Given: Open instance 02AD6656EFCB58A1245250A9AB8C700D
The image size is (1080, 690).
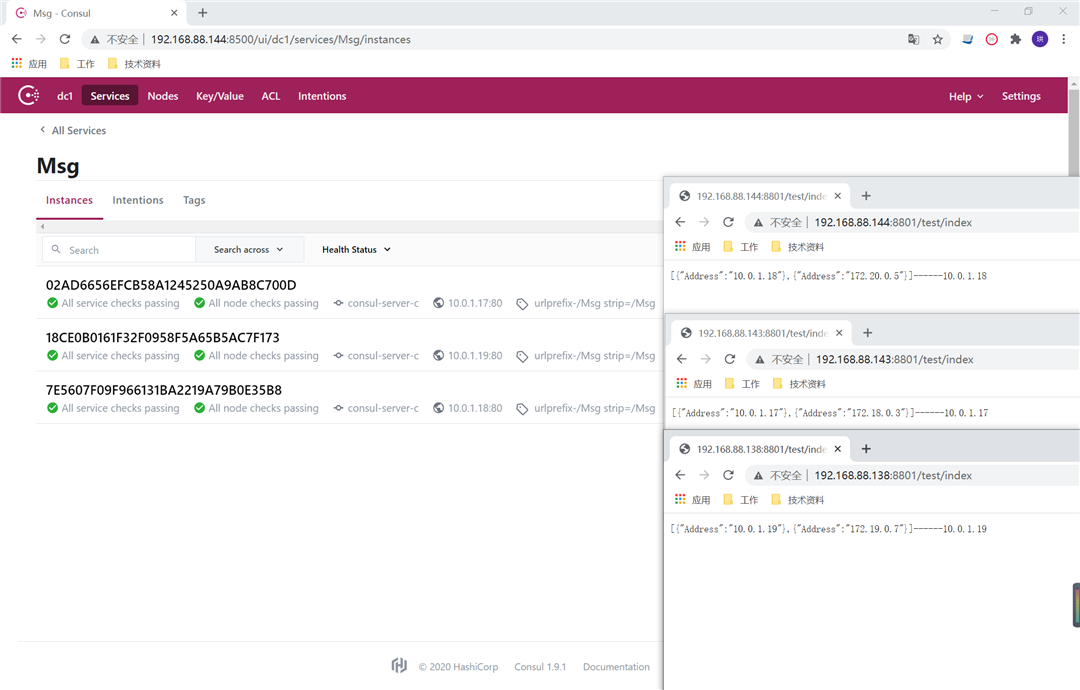Looking at the screenshot, I should [x=171, y=285].
